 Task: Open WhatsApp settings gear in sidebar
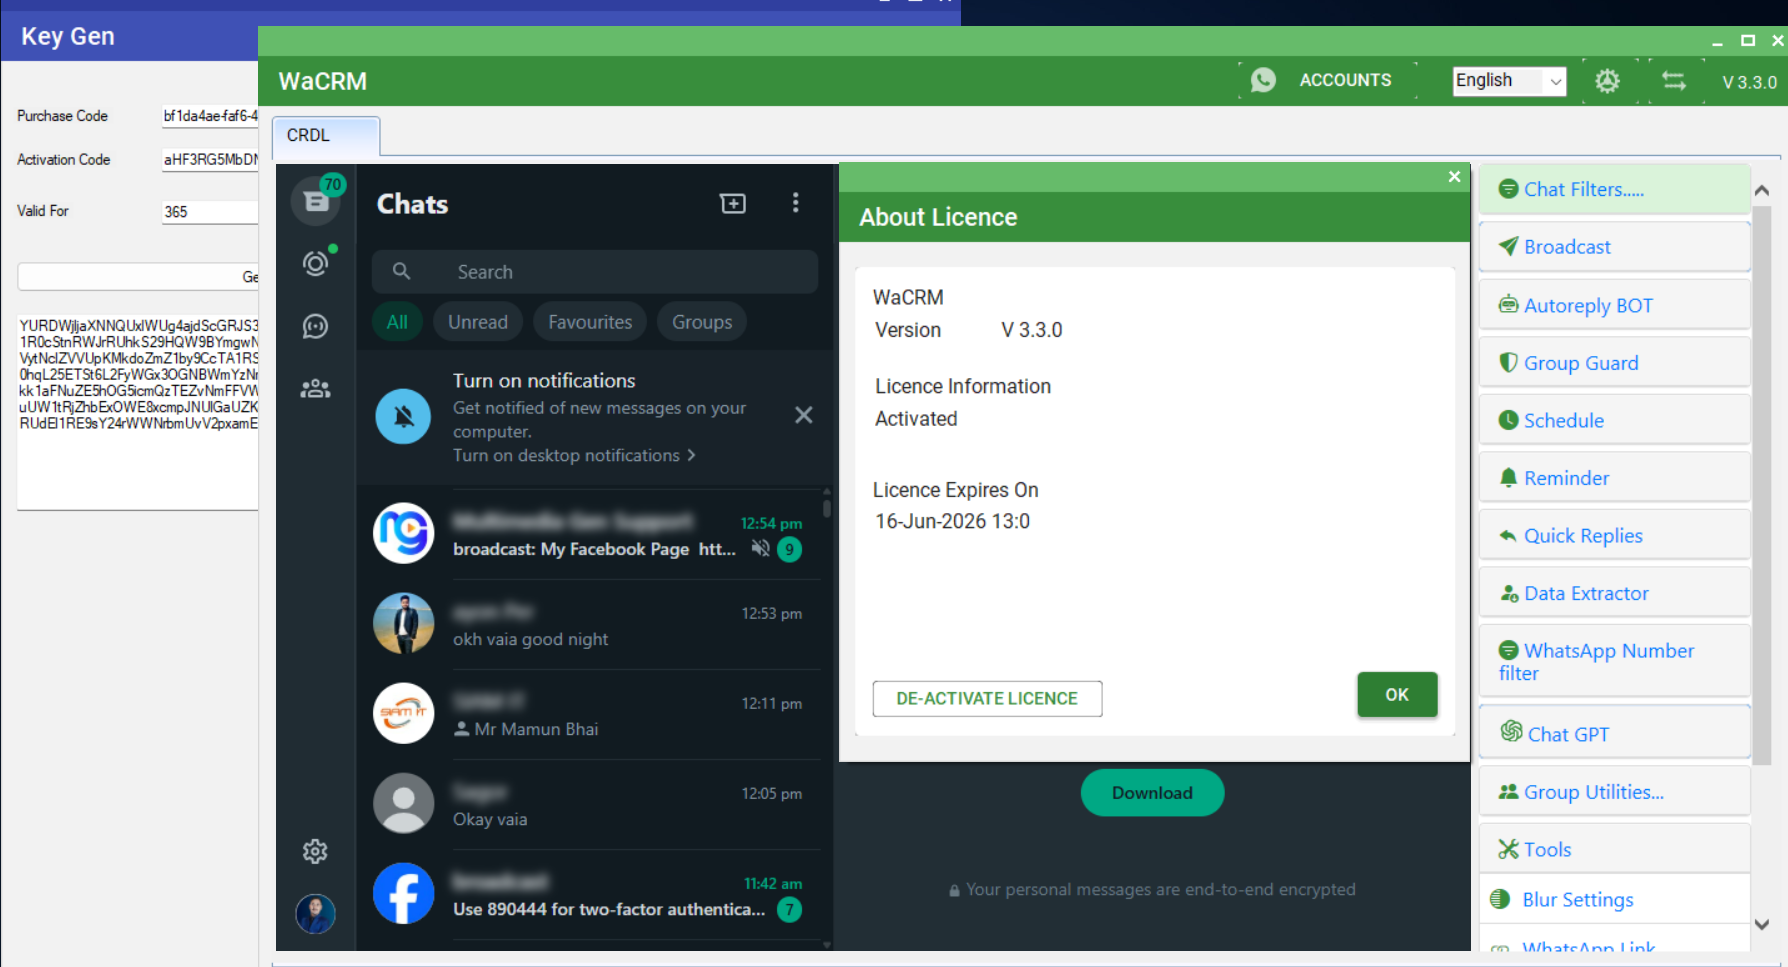[315, 851]
